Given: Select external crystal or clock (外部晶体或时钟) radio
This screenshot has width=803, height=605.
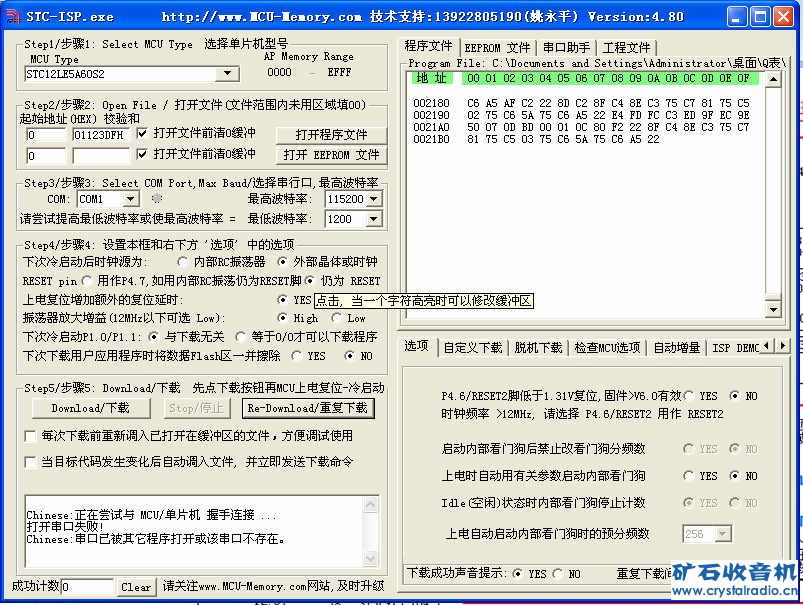Looking at the screenshot, I should point(282,262).
